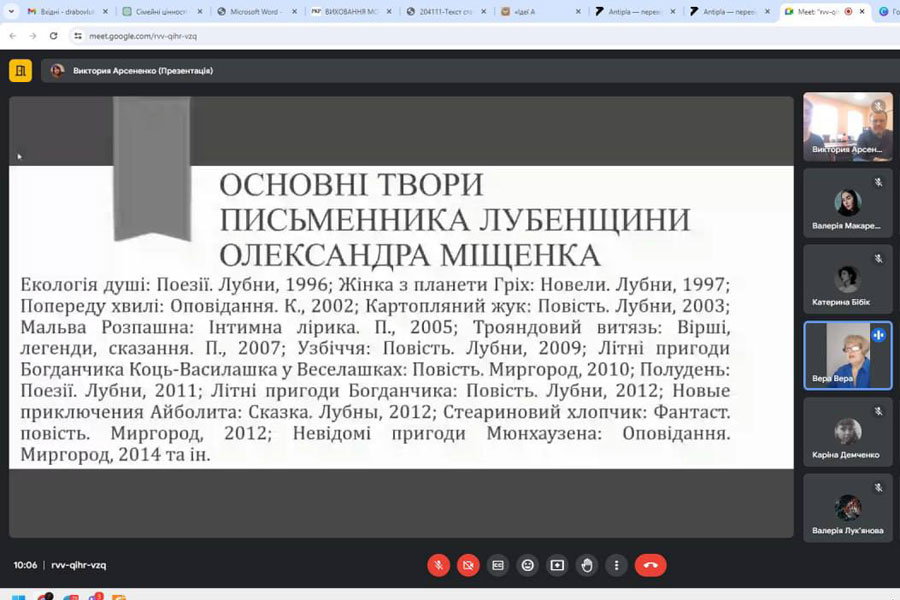Click the muted mic icon on Виктория Арсен tile
This screenshot has width=900, height=600.
coord(878,106)
